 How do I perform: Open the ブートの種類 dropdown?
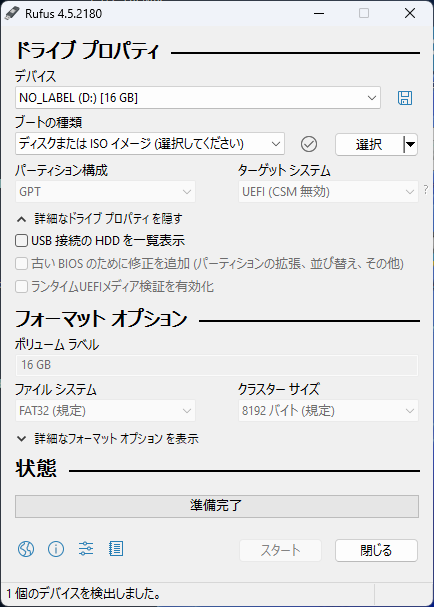coord(150,144)
